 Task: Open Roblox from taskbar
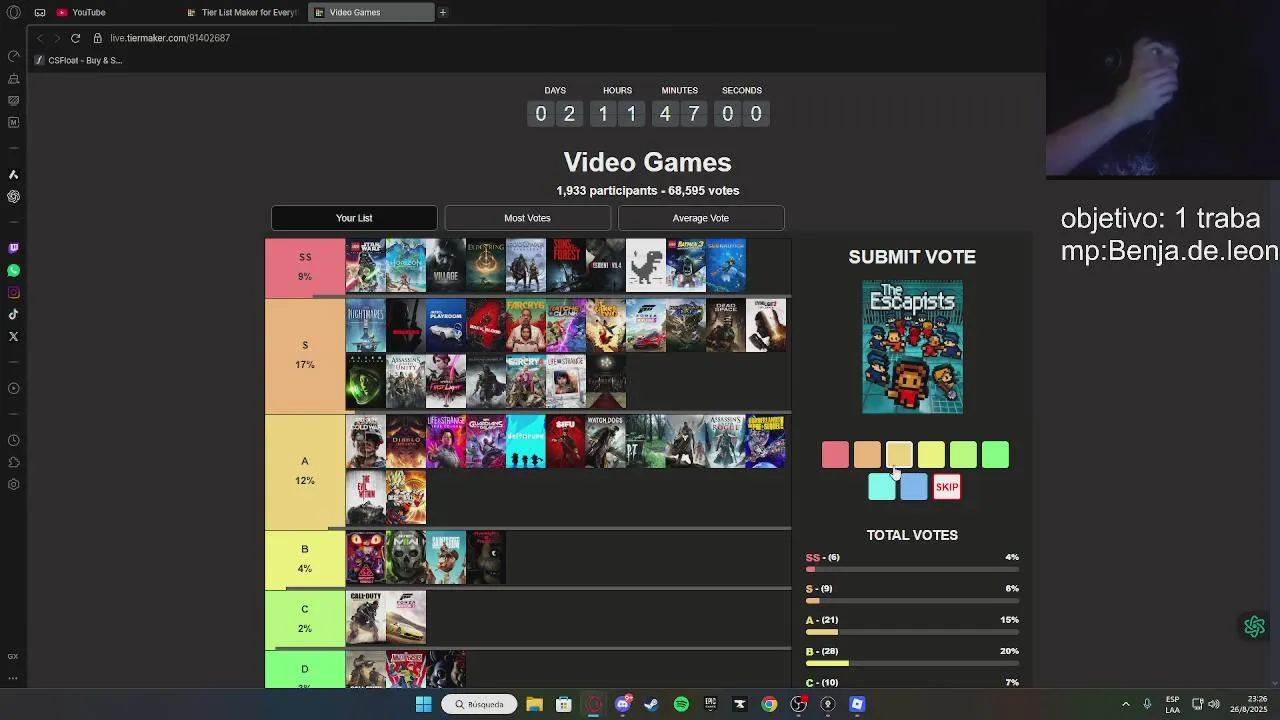click(x=857, y=704)
